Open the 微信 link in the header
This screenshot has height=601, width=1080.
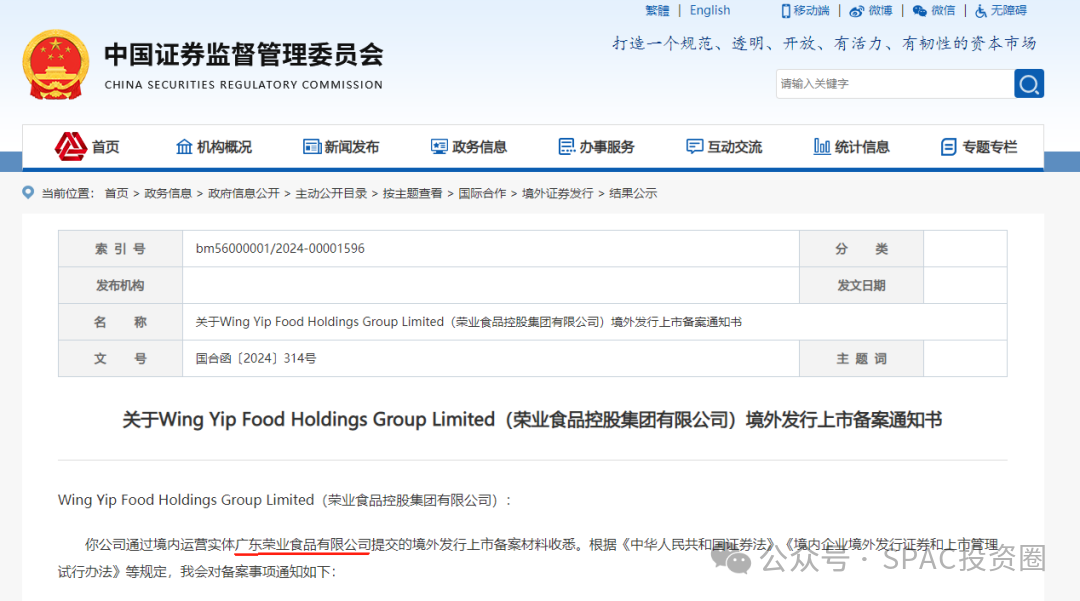943,10
